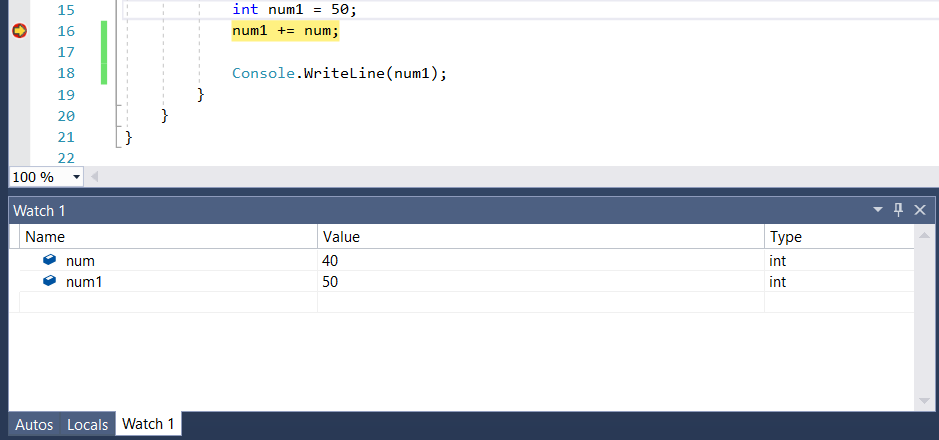This screenshot has height=440, width=939.
Task: Click line number 22 in the gutter
Action: pos(66,158)
